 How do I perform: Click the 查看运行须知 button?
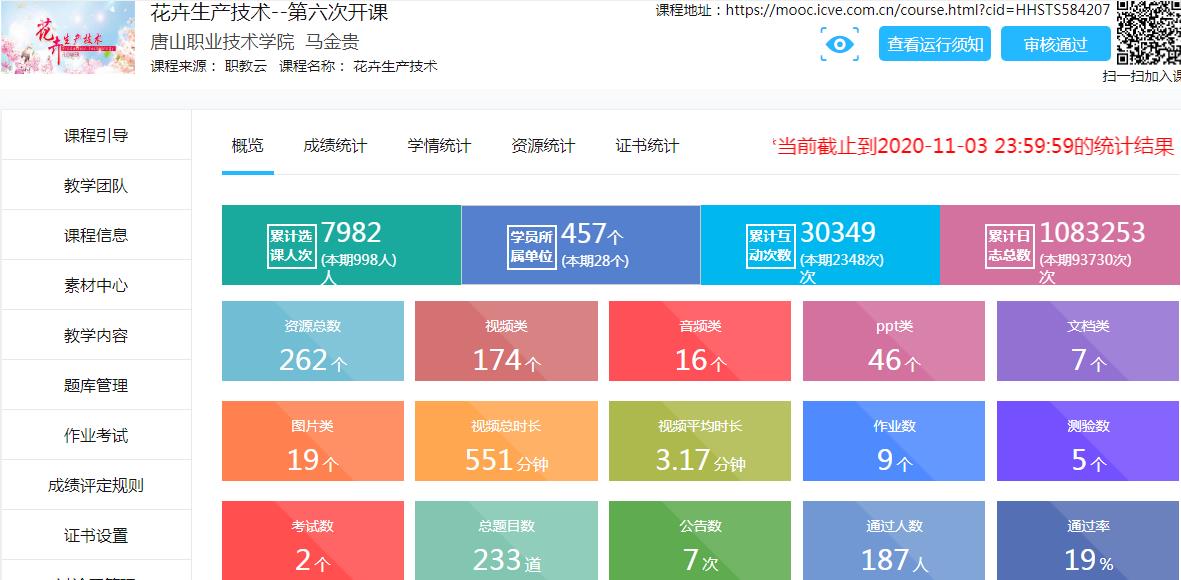(935, 44)
